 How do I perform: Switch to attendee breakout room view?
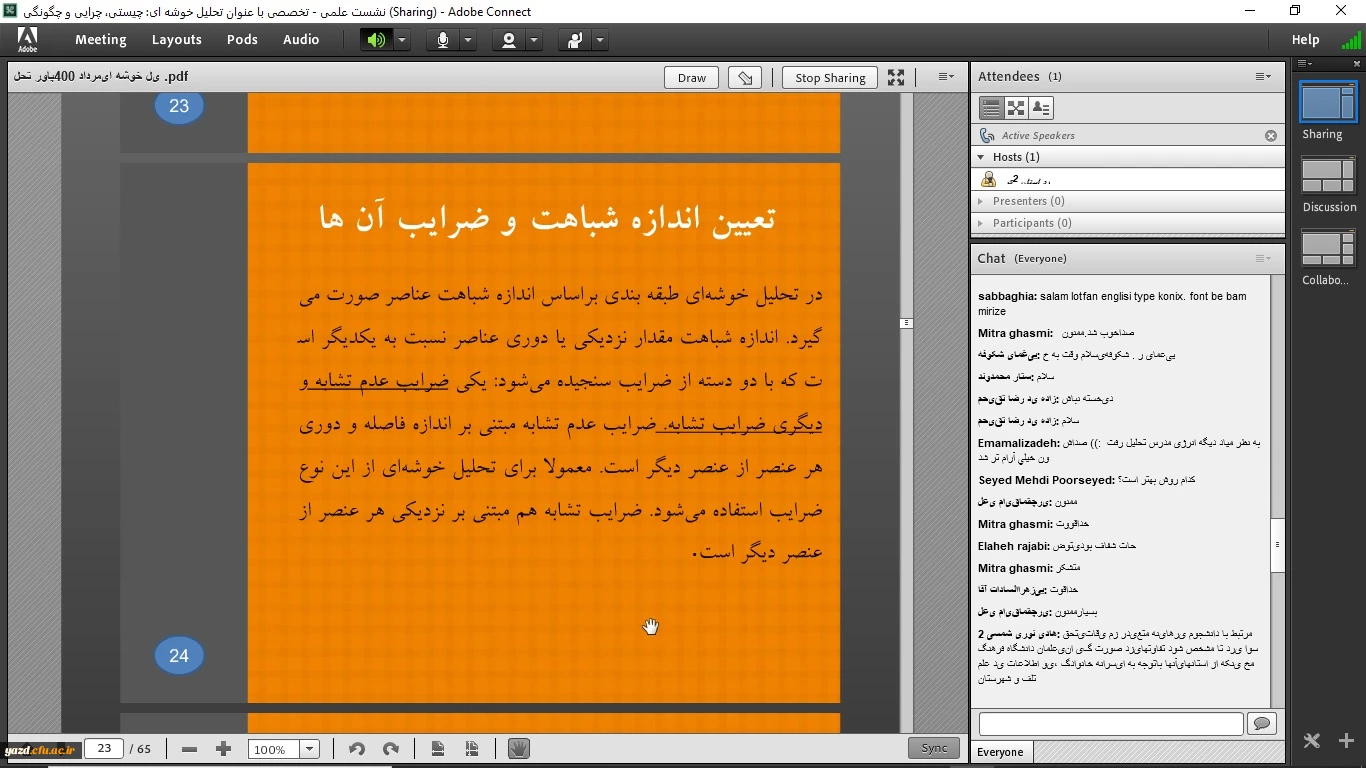(1016, 108)
